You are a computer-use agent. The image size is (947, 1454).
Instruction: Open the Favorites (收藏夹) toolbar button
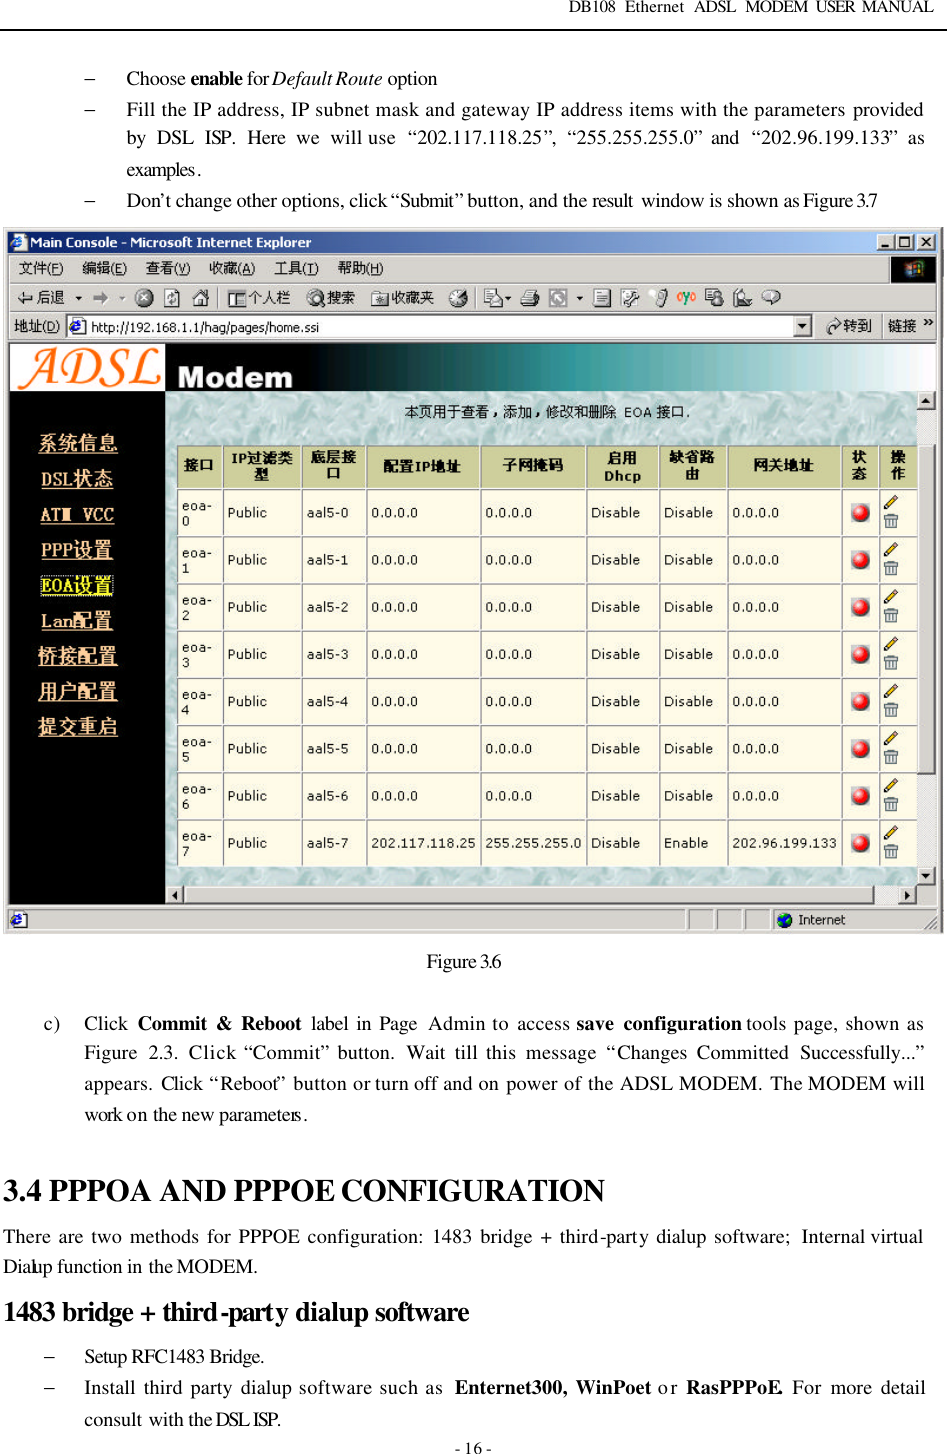403,297
